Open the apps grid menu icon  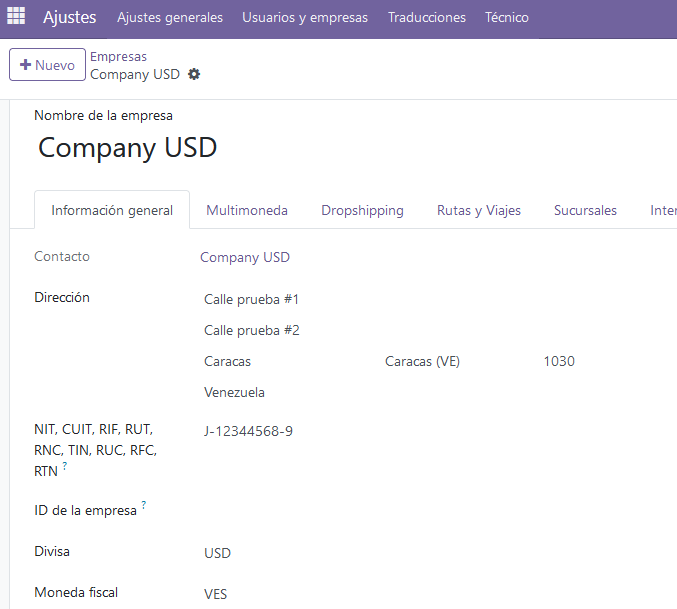16,17
